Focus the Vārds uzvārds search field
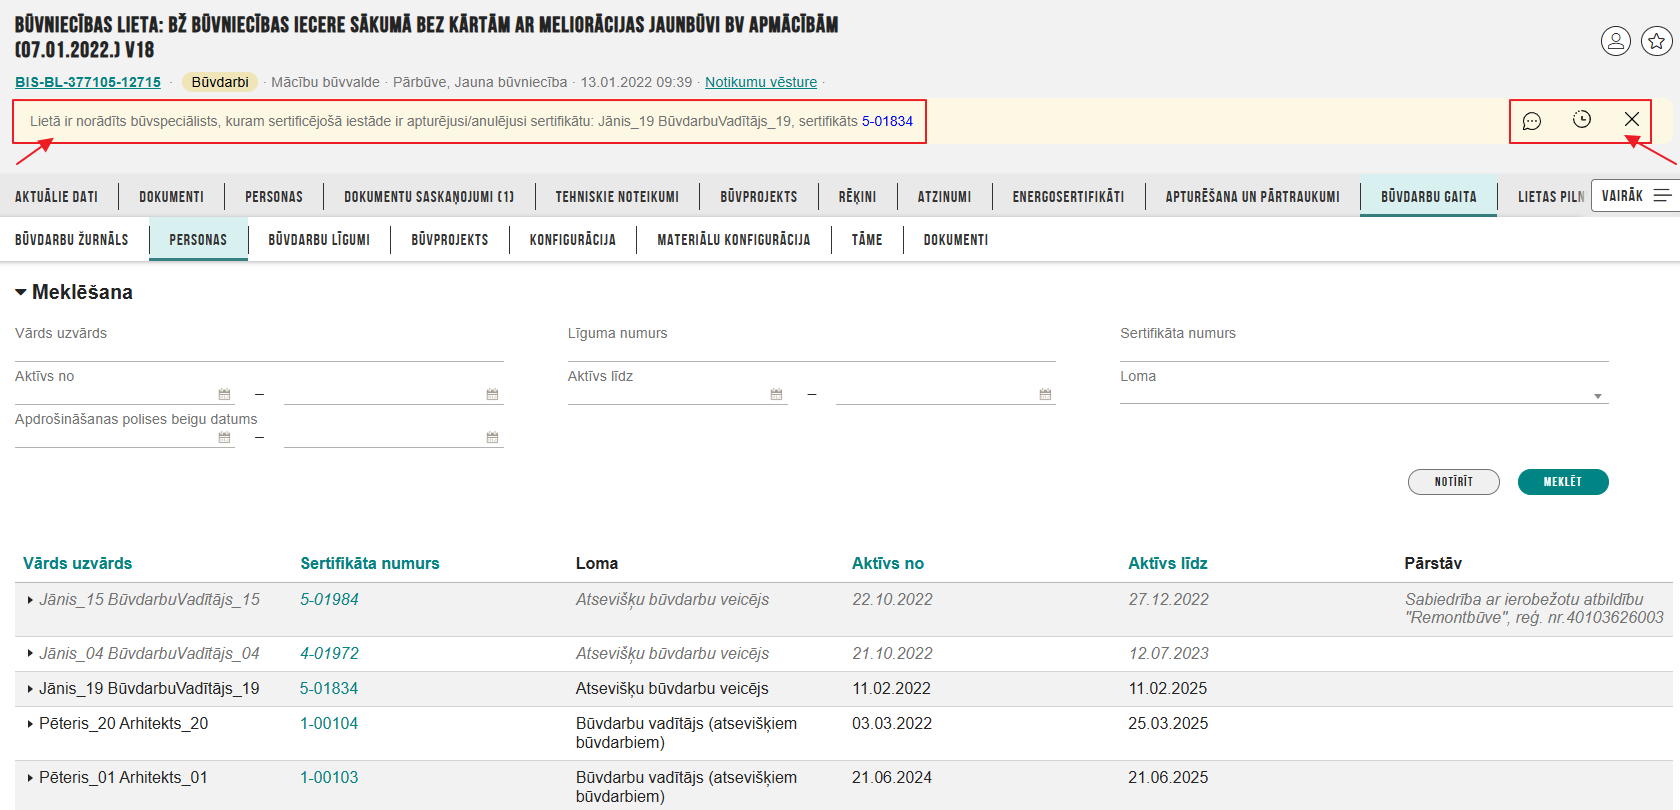This screenshot has width=1680, height=810. 259,351
